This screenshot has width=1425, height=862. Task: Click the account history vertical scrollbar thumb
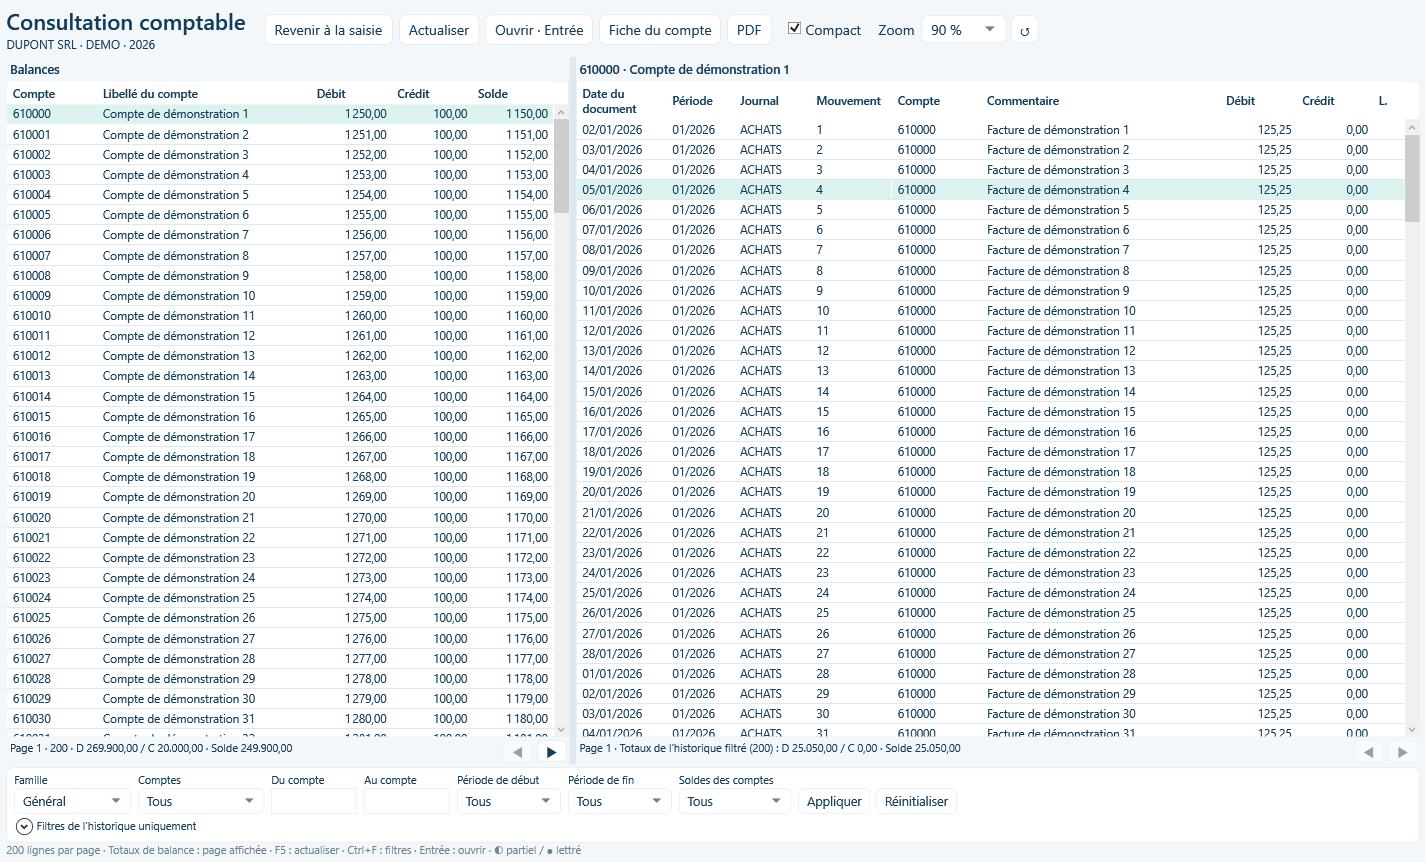tap(1412, 177)
